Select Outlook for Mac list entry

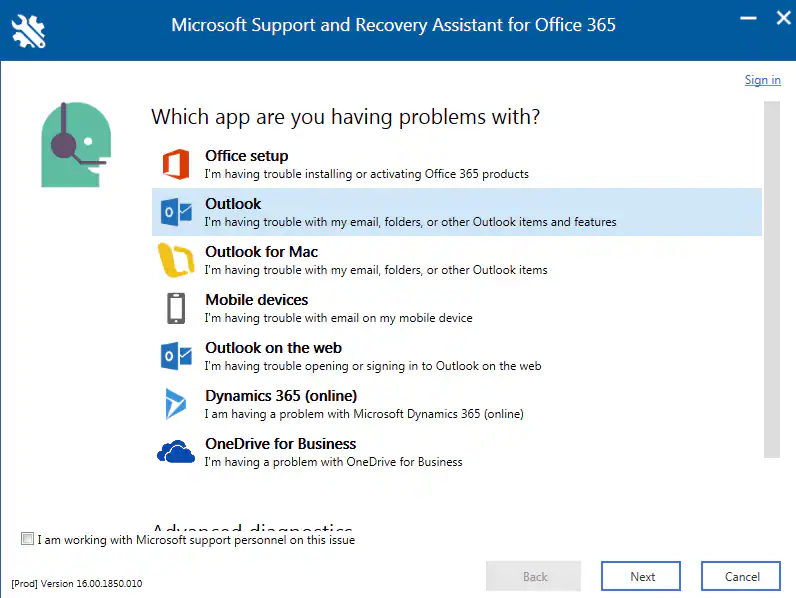(x=261, y=252)
